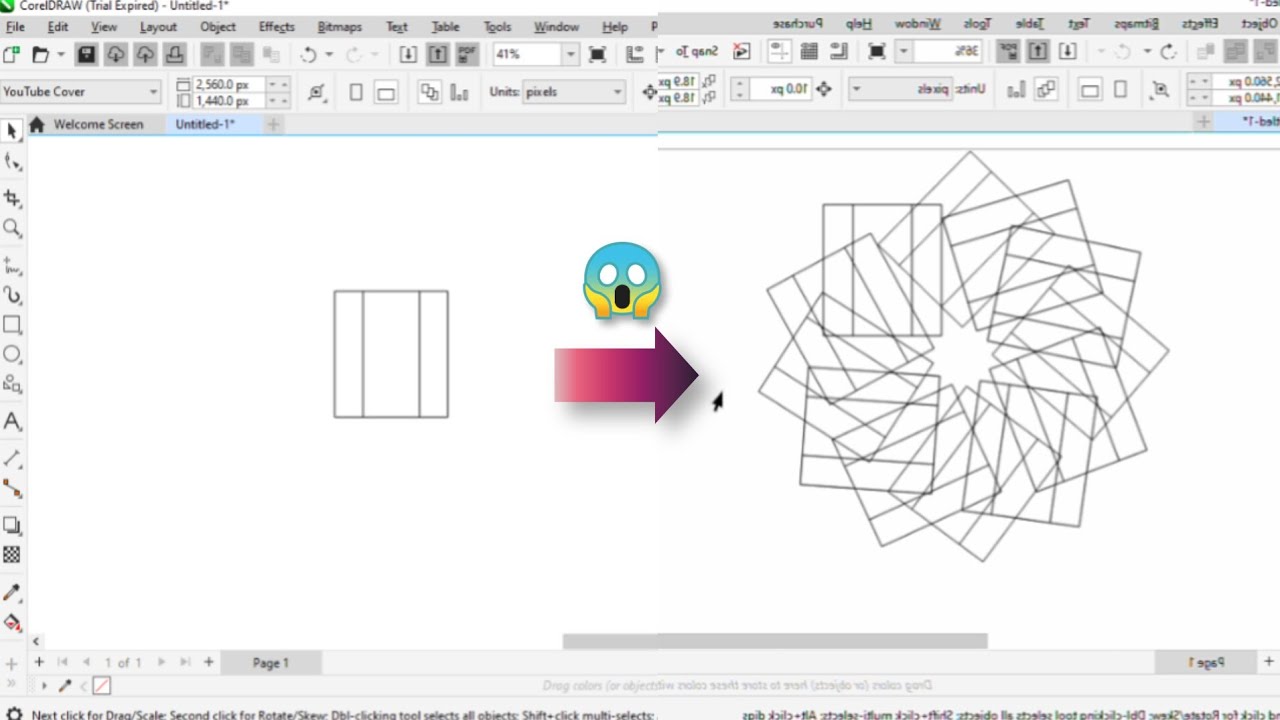
Task: Open the Units dropdown in the left window
Action: click(x=616, y=92)
